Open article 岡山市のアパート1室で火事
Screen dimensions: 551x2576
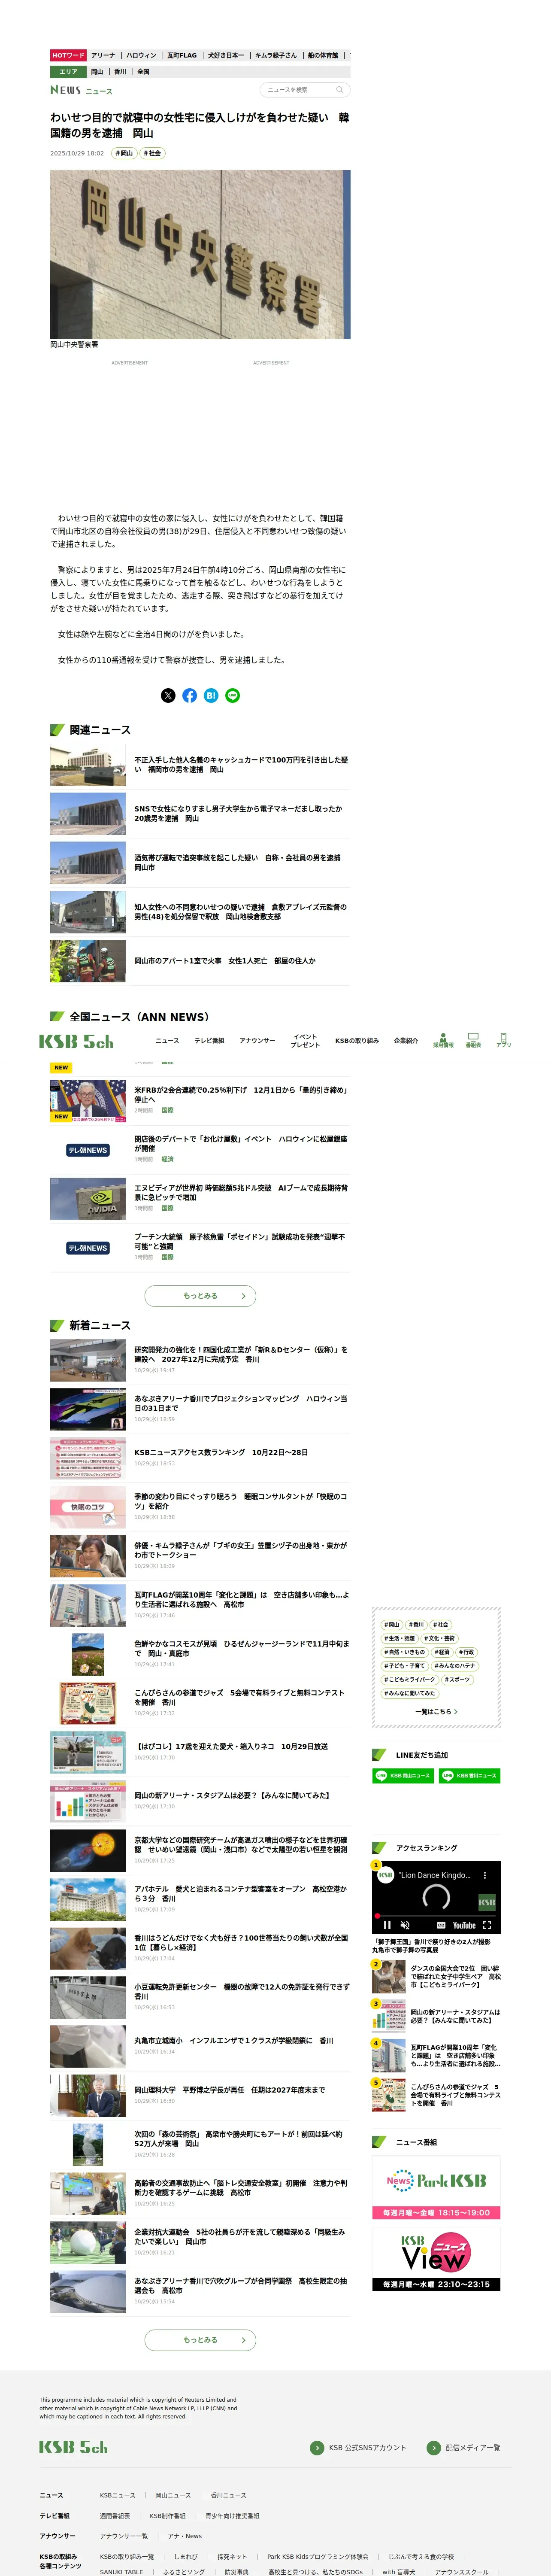[x=200, y=961]
